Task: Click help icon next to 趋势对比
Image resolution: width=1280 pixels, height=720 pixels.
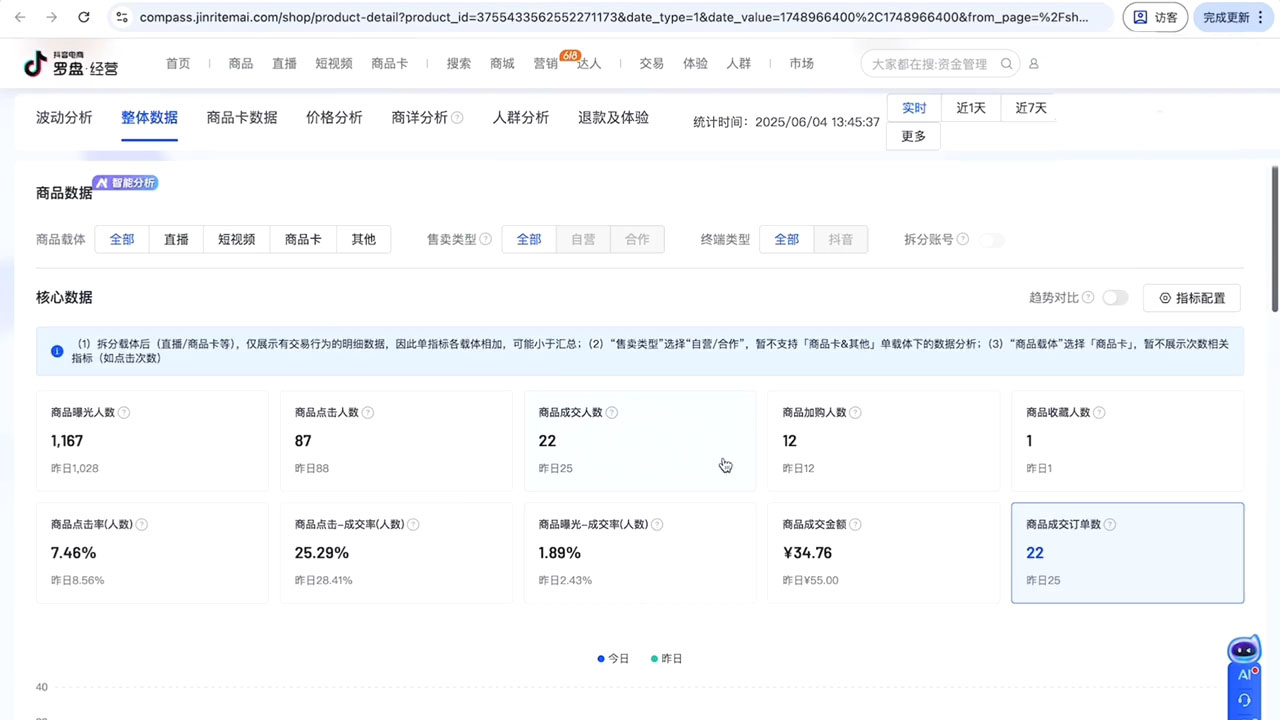Action: (x=1088, y=298)
